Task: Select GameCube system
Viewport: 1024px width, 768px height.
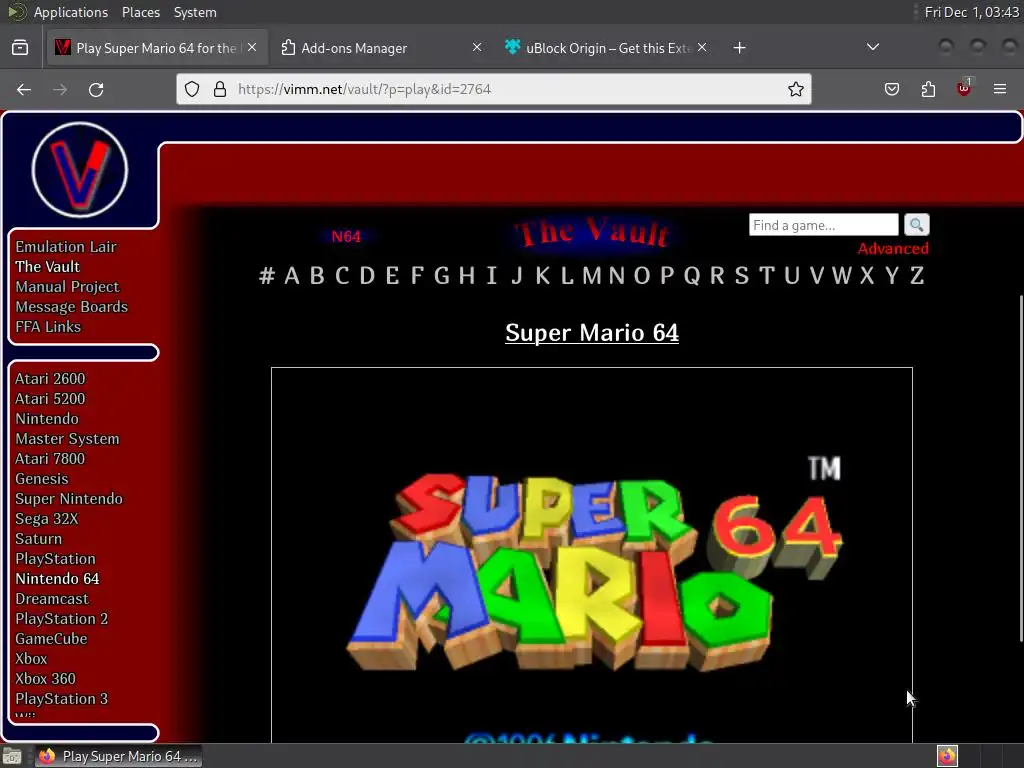Action: click(52, 639)
